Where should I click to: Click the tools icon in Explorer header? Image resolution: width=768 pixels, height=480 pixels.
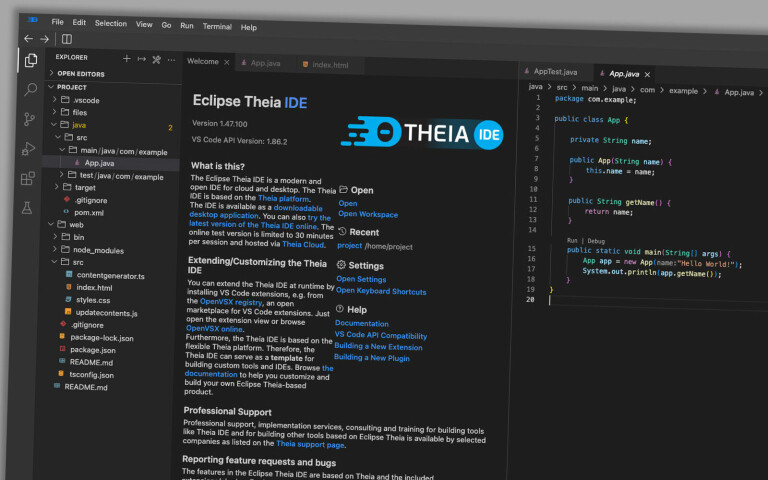(156, 60)
